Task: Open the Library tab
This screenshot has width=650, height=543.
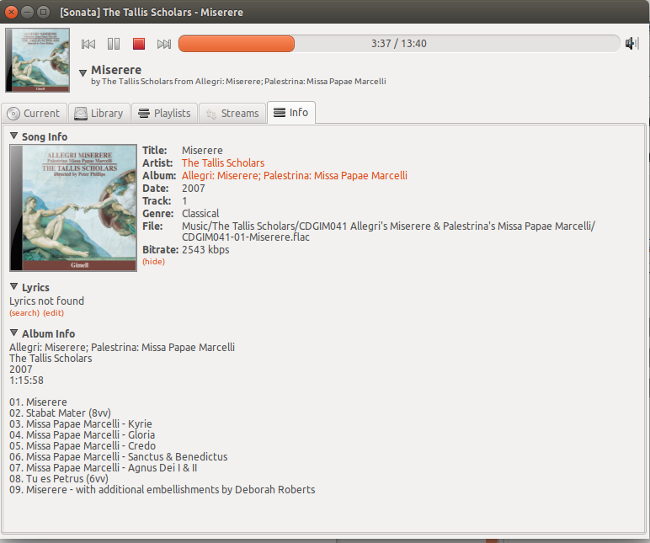Action: coord(99,113)
